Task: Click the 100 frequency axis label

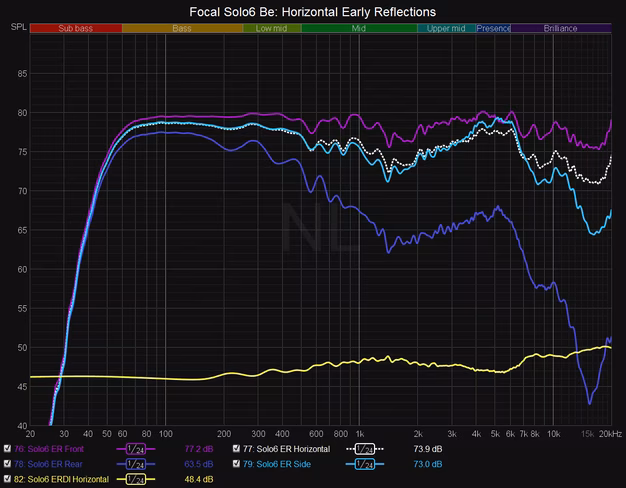Action: pyautogui.click(x=166, y=434)
